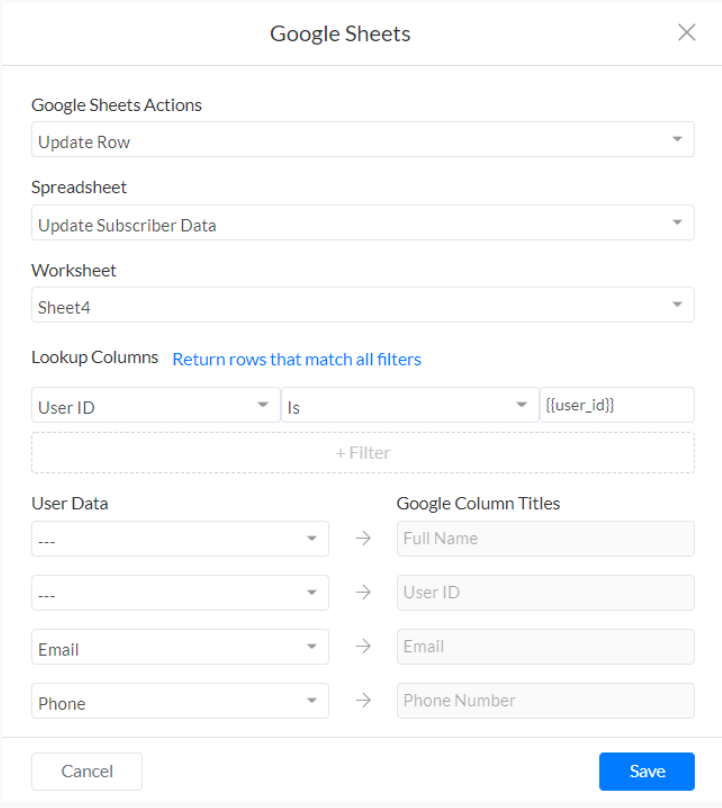Click the Full Name column title field
Image resolution: width=722 pixels, height=808 pixels.
point(545,539)
